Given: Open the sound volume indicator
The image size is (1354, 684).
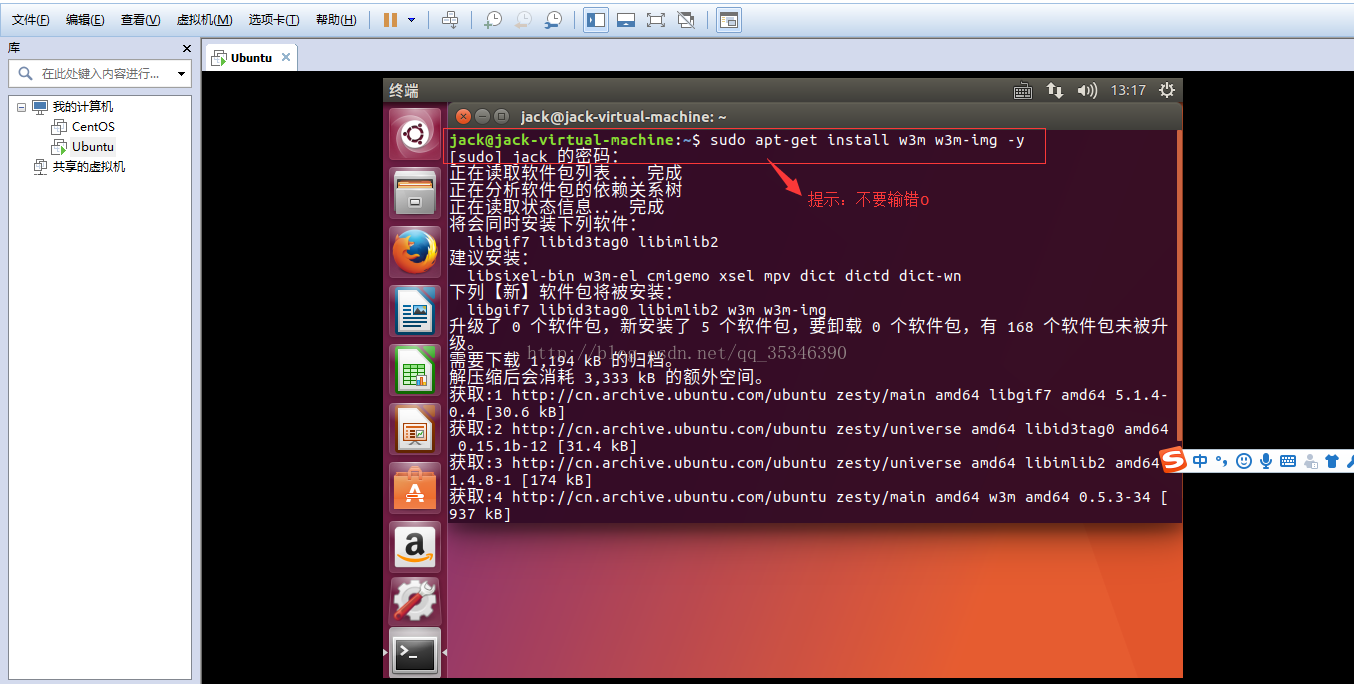Looking at the screenshot, I should [x=1087, y=90].
